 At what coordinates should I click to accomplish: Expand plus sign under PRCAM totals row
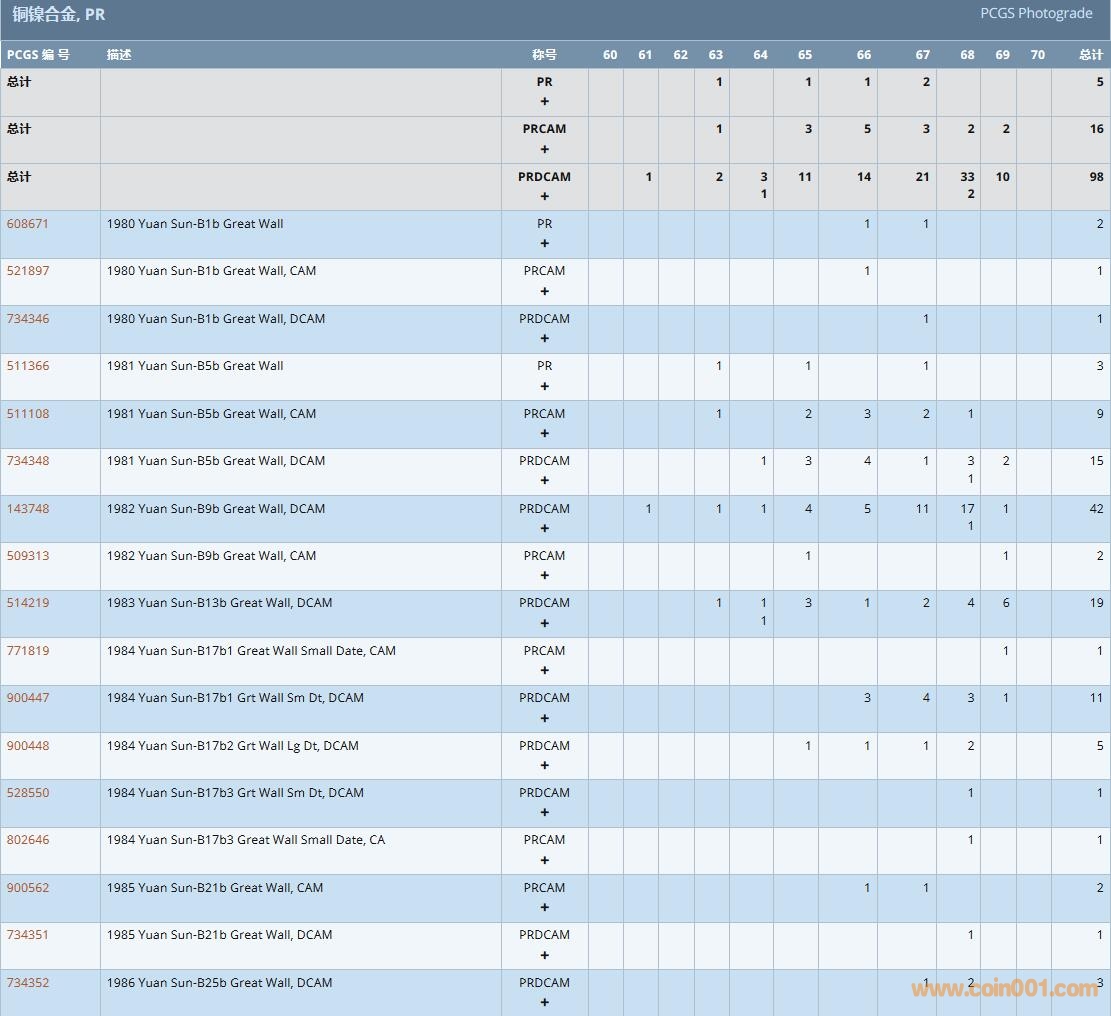pos(544,149)
